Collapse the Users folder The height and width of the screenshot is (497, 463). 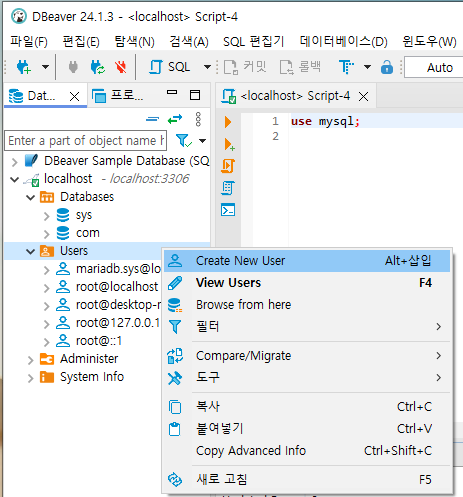point(30,251)
